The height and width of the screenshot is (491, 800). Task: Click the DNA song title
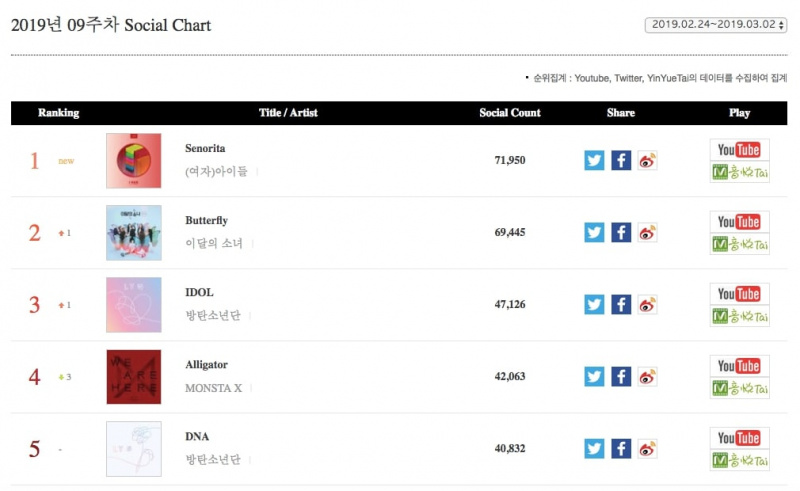[197, 437]
